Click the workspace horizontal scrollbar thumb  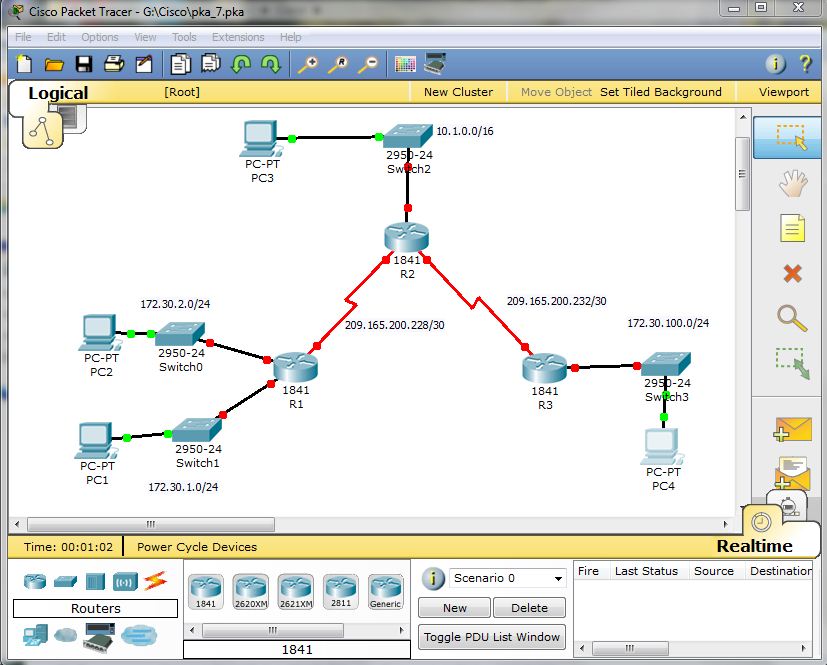151,524
